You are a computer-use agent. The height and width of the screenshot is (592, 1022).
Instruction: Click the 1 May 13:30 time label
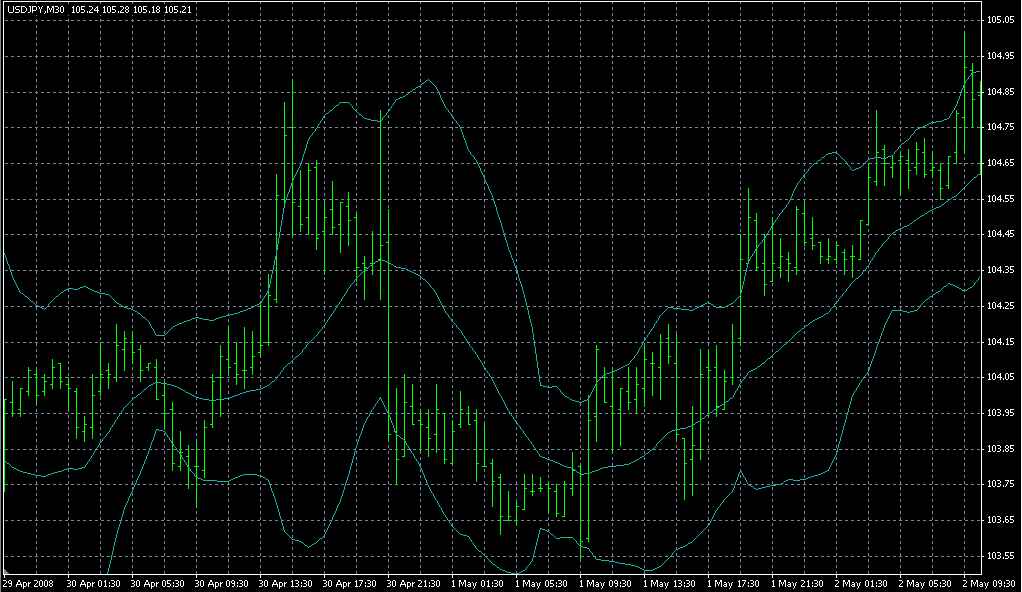(670, 582)
